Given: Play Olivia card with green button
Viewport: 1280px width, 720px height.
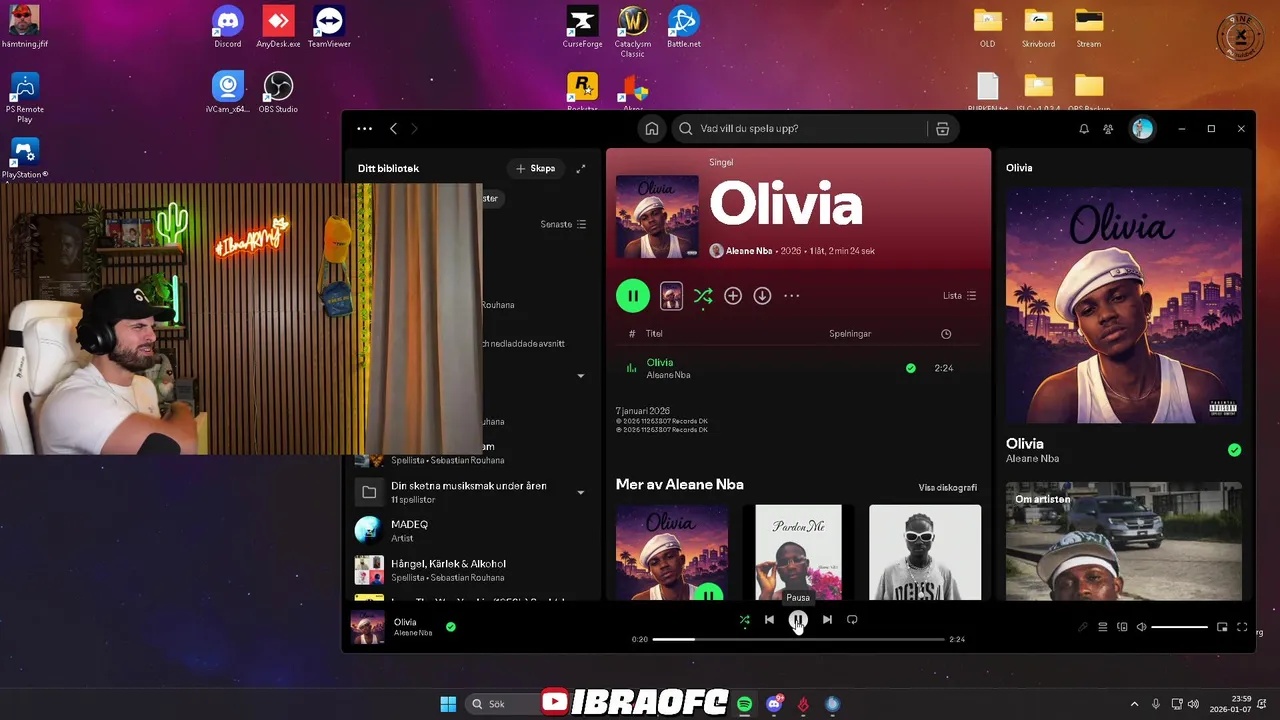Looking at the screenshot, I should [709, 594].
